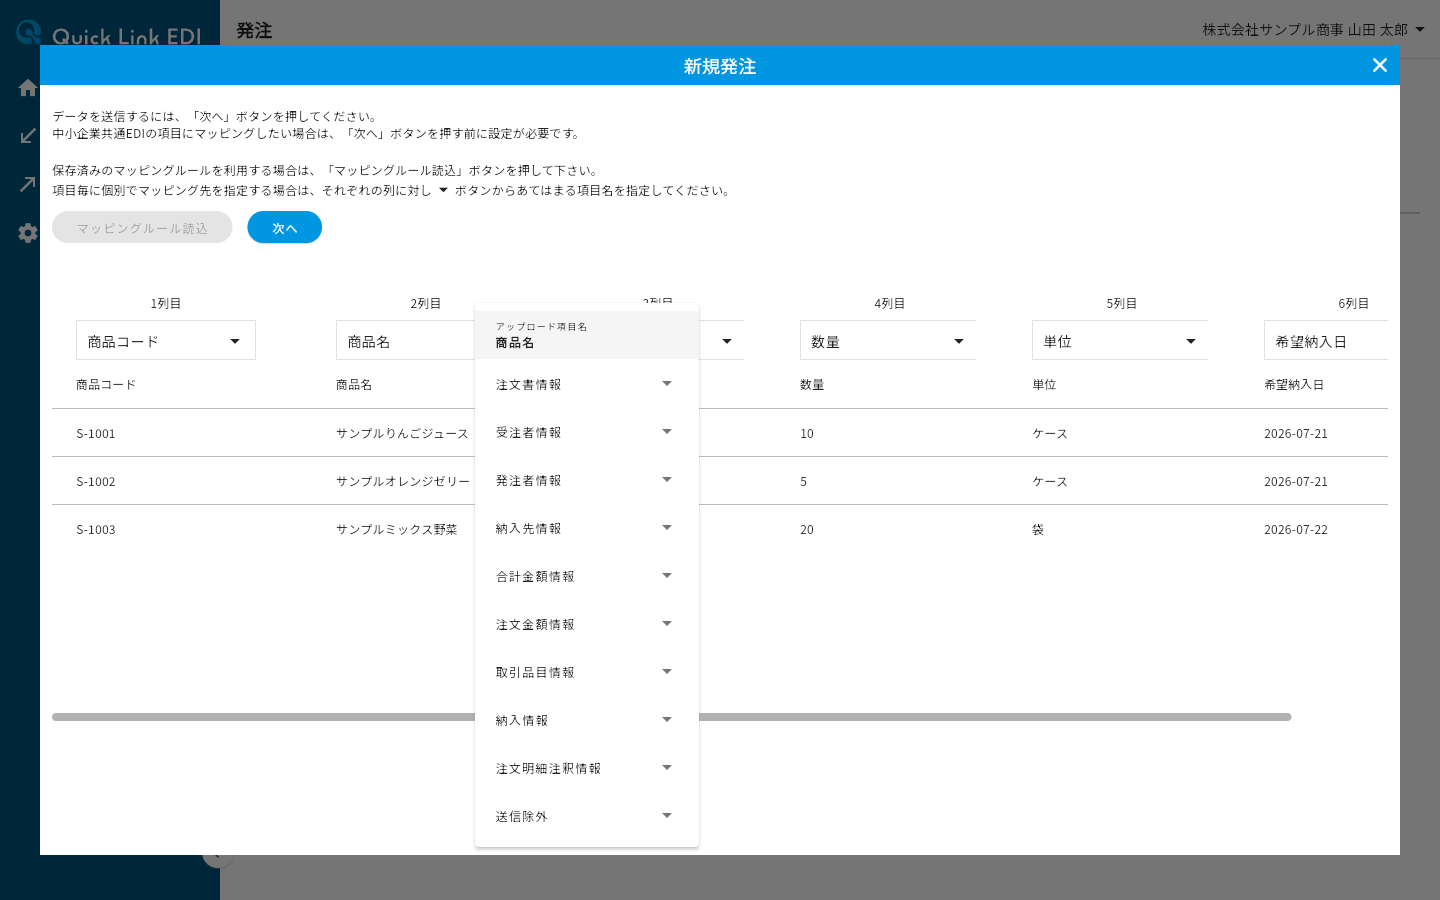Screen dimensions: 1440x900
Task: Open the 商品コード column dropdown
Action: click(166, 340)
